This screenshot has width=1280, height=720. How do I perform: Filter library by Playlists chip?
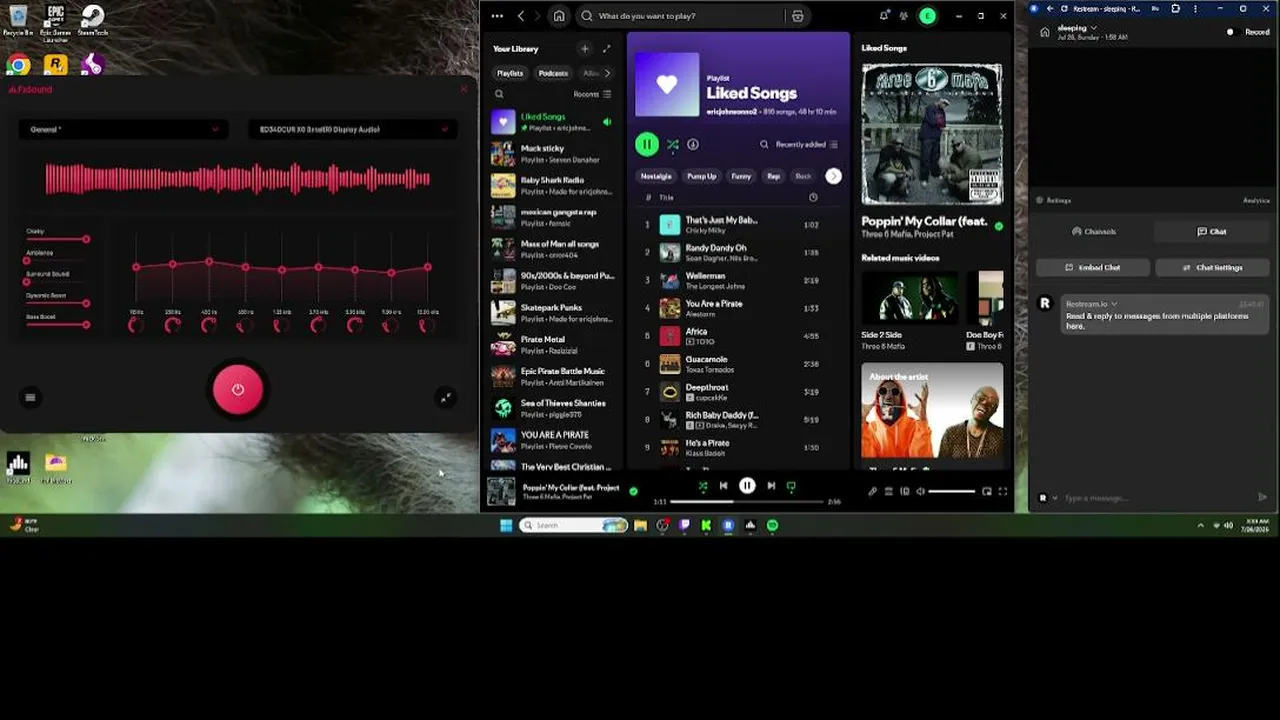point(510,73)
